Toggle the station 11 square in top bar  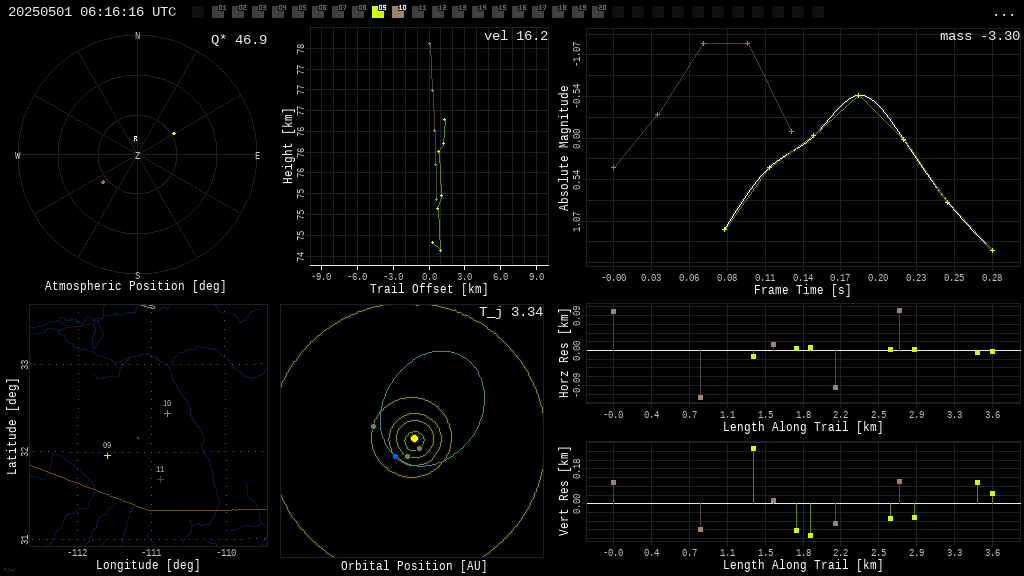click(x=418, y=12)
